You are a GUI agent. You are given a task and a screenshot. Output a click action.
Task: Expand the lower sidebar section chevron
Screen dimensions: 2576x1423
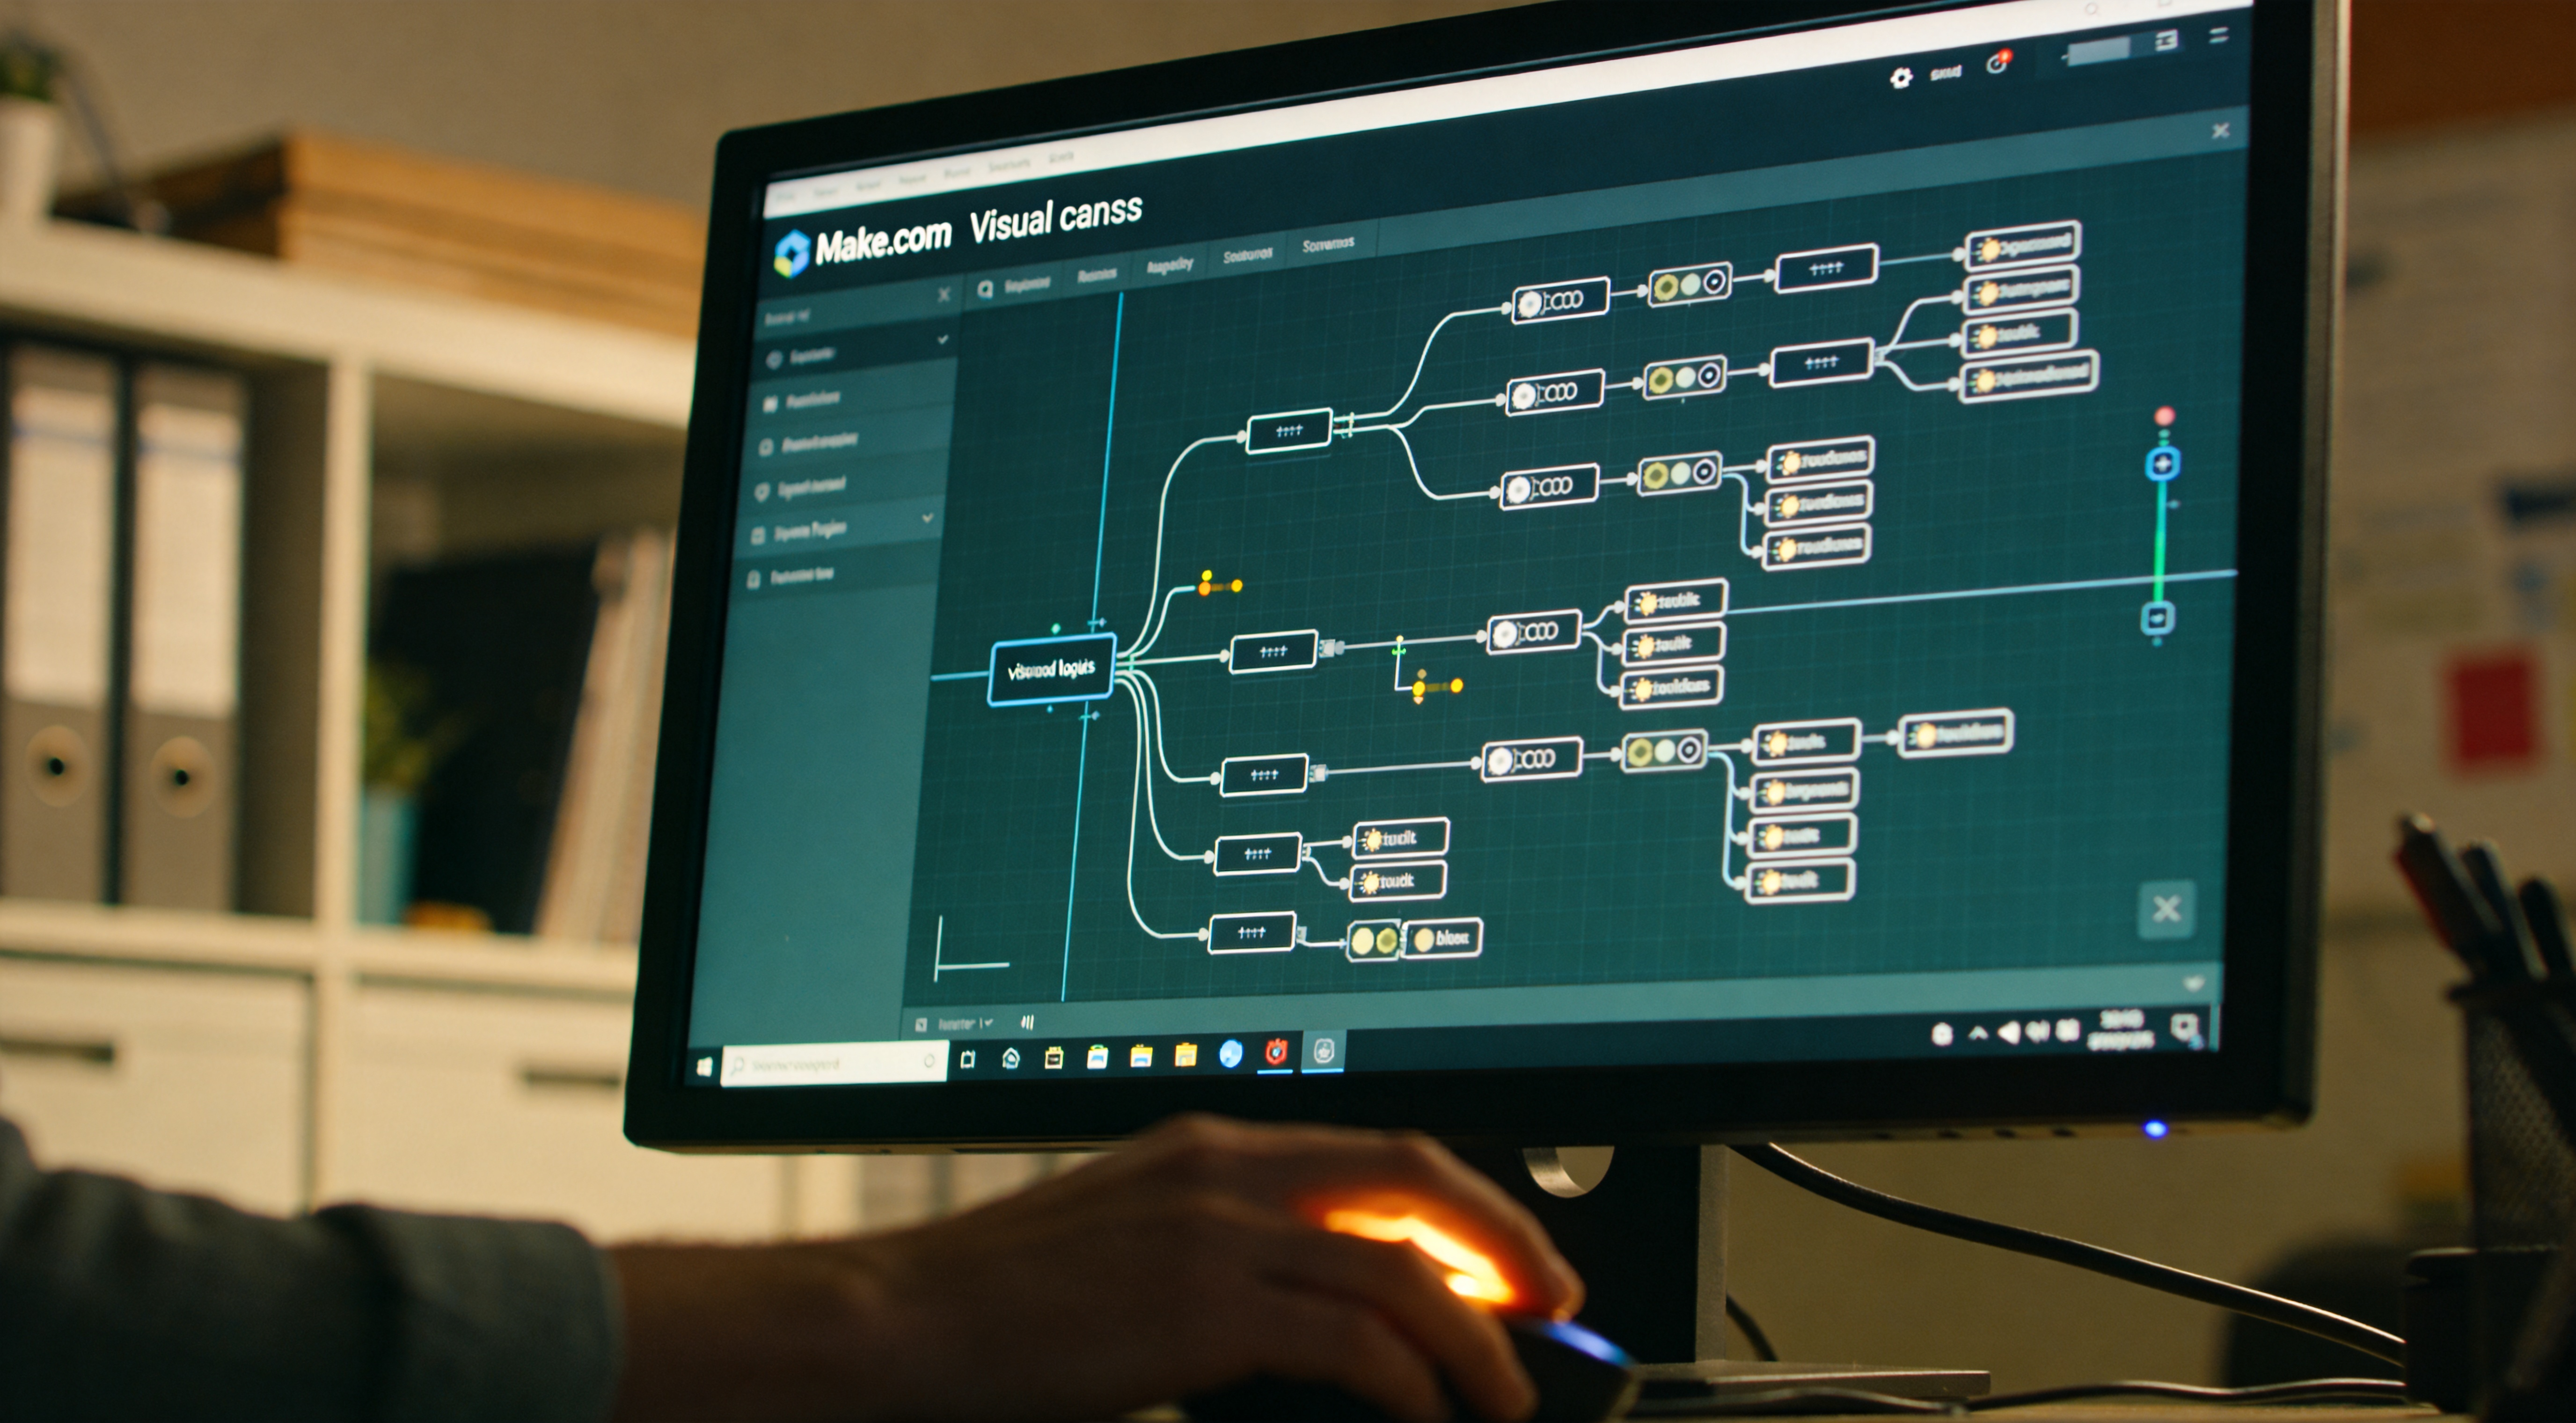click(927, 518)
